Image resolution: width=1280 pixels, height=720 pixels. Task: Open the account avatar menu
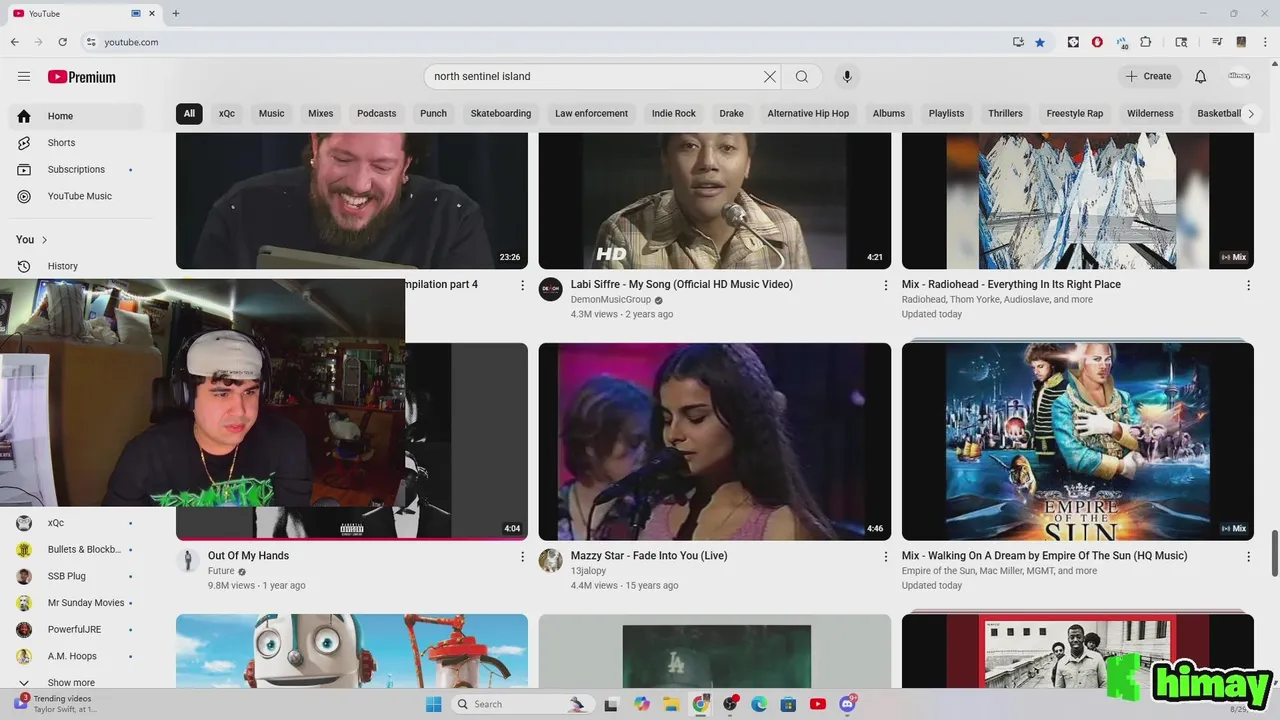click(x=1239, y=77)
